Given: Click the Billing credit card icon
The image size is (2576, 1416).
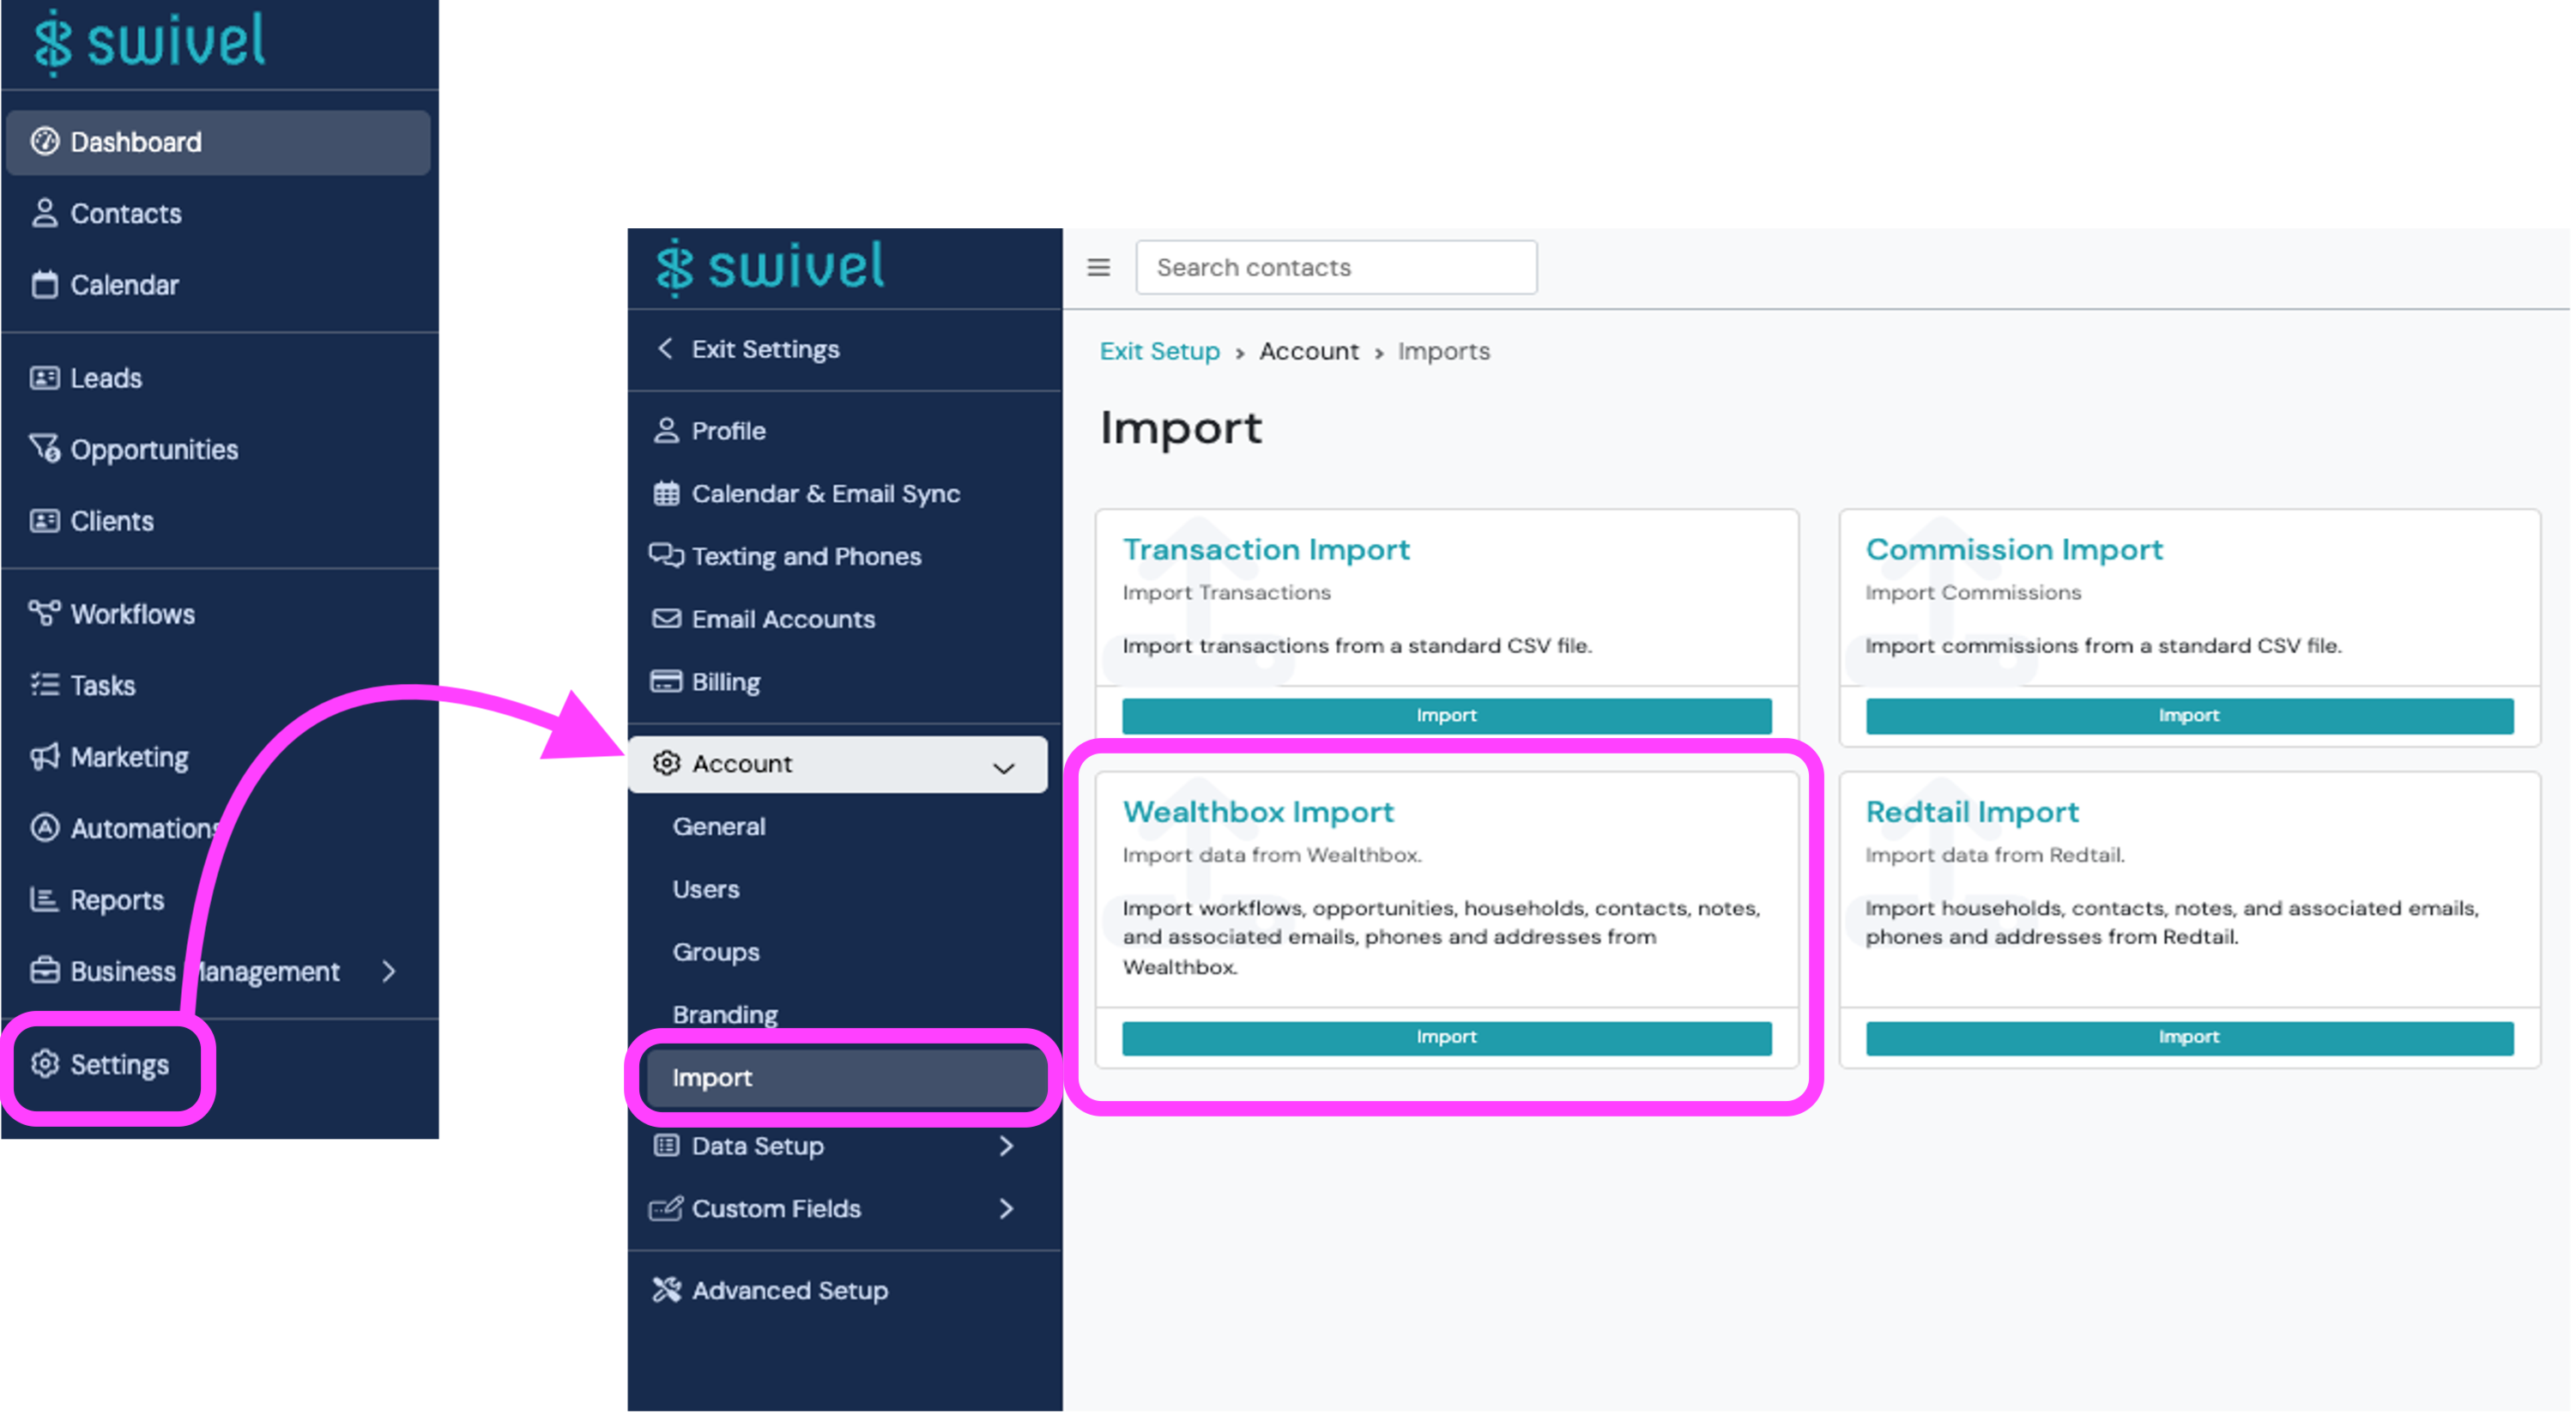Looking at the screenshot, I should (x=667, y=682).
